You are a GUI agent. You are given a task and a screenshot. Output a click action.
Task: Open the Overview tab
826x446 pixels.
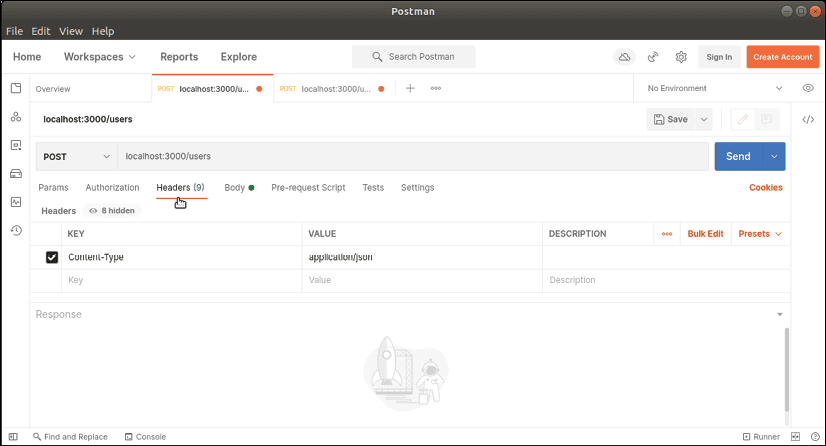[53, 88]
